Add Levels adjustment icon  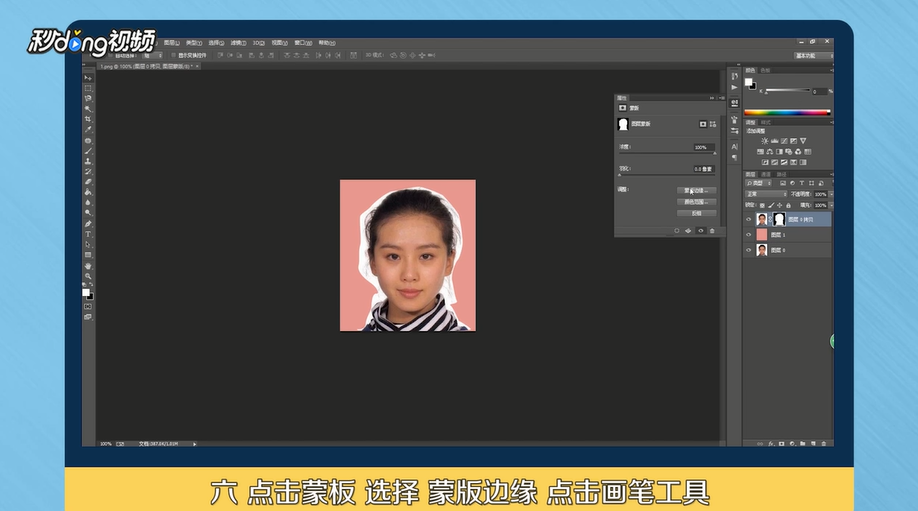(775, 141)
